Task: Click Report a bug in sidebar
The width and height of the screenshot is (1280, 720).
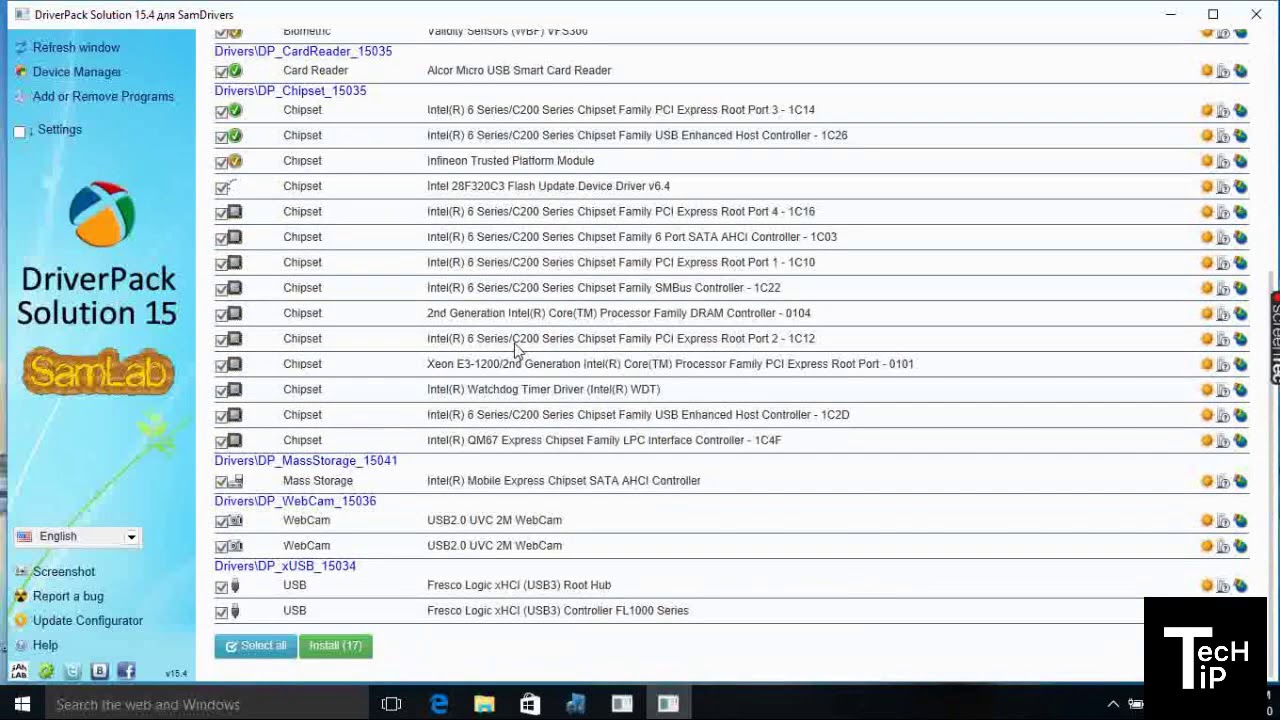Action: click(x=68, y=596)
